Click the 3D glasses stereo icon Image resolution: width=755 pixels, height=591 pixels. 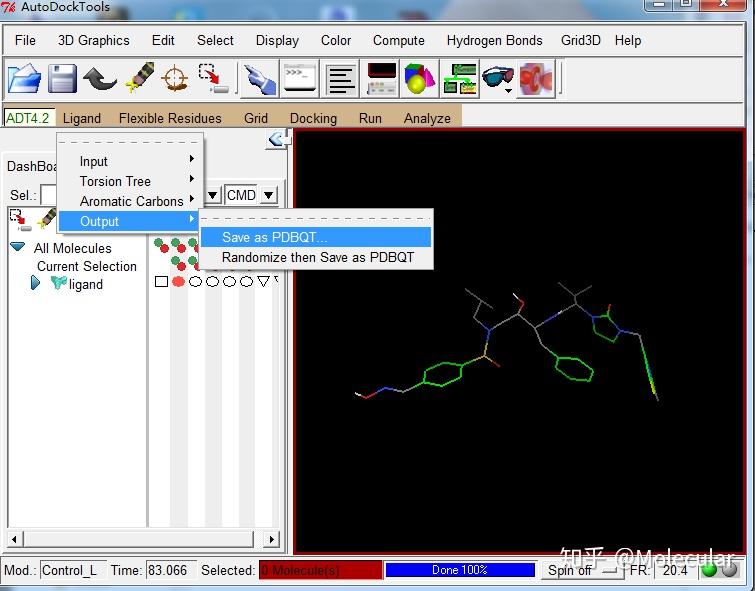pos(497,78)
